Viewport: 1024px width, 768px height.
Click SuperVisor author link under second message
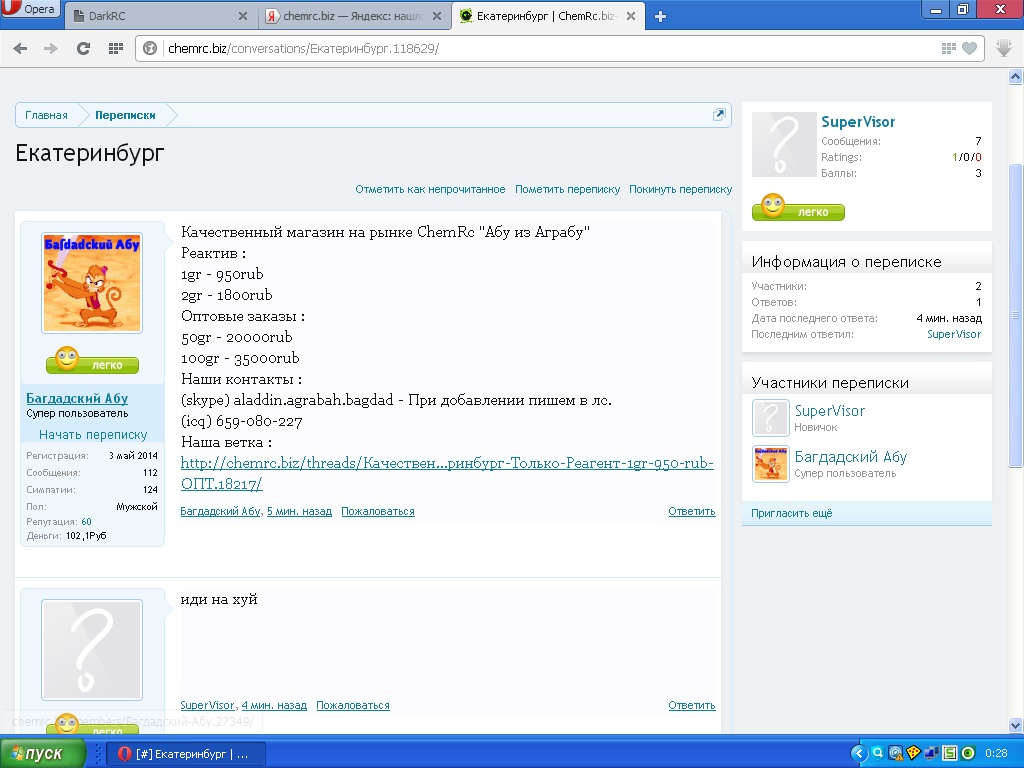click(207, 705)
